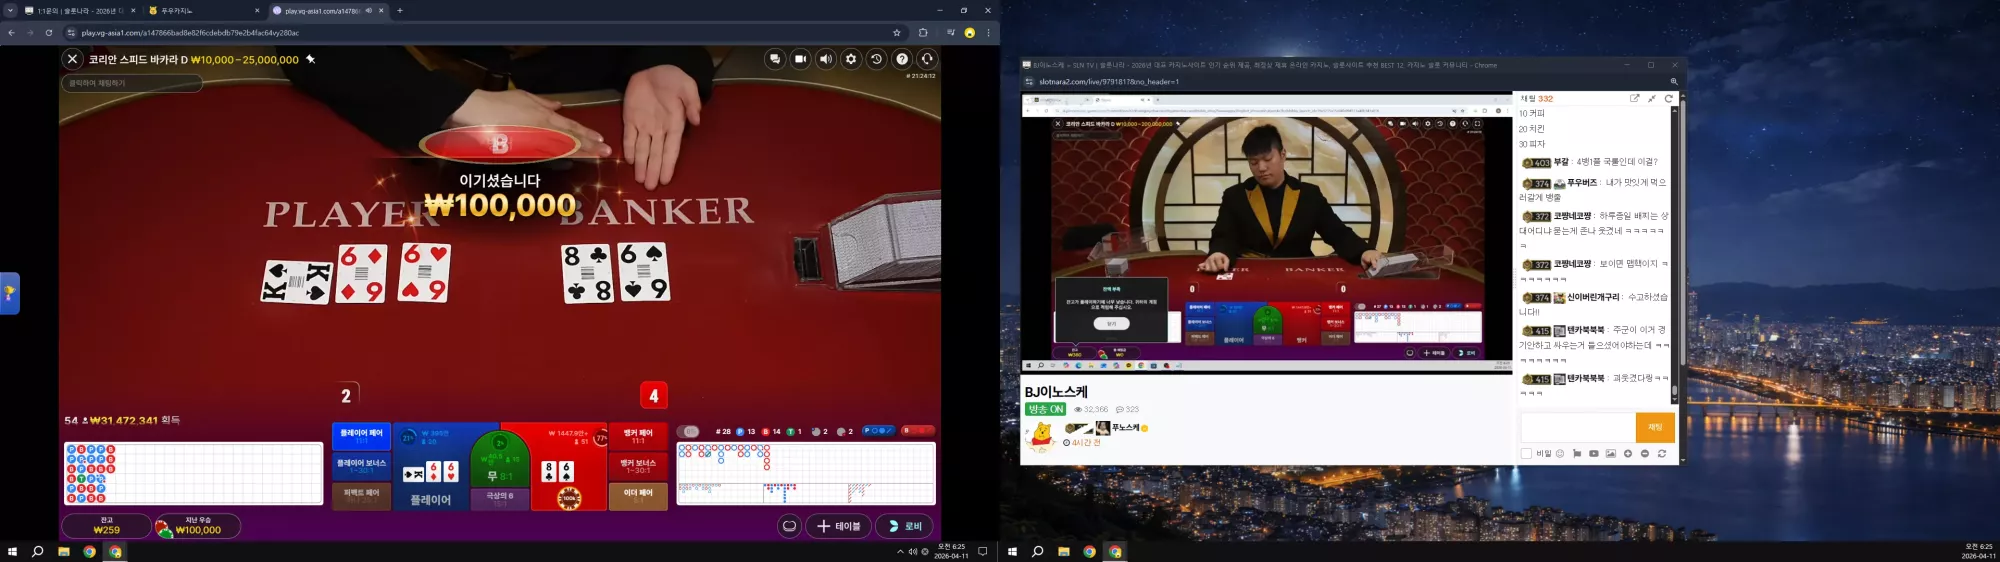This screenshot has height=562, width=2000.
Task: Open Windows Start on left taskbar
Action: (12, 551)
